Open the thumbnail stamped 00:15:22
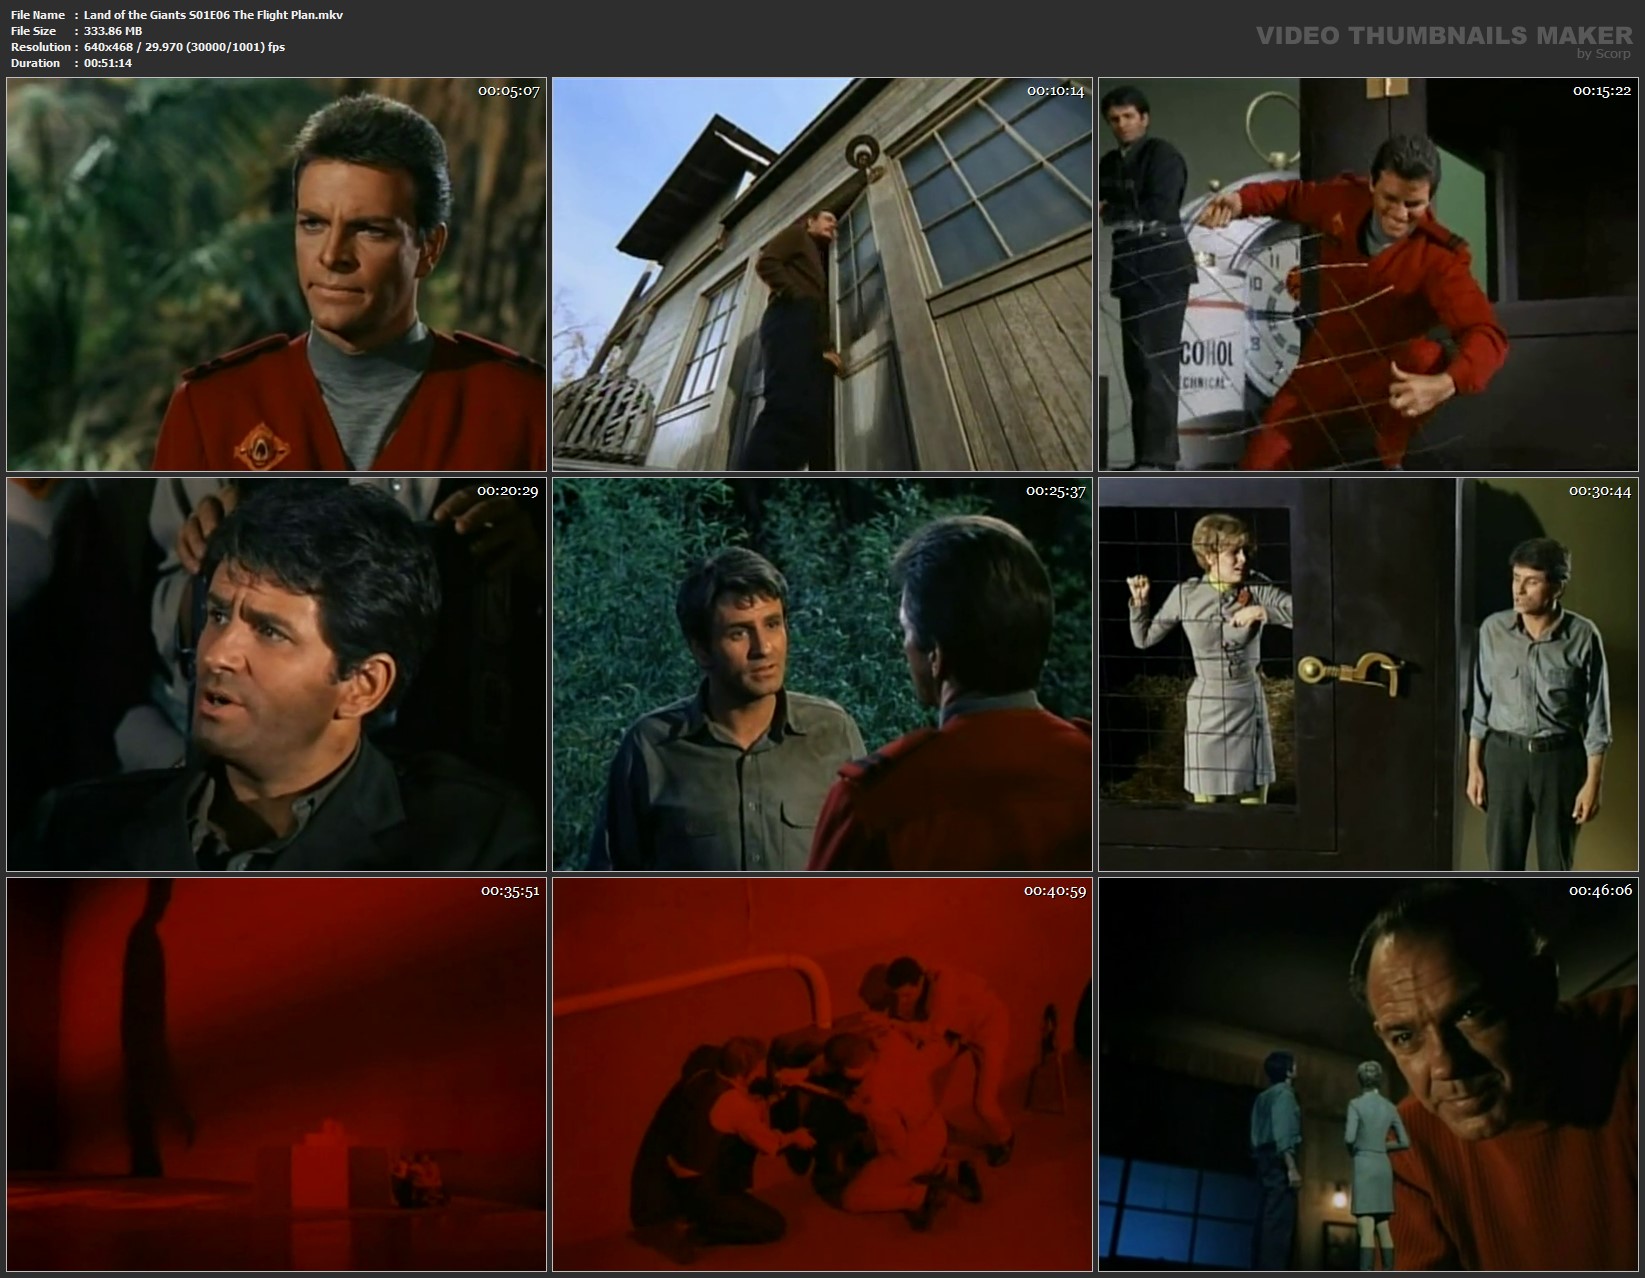The image size is (1645, 1278). 1368,274
